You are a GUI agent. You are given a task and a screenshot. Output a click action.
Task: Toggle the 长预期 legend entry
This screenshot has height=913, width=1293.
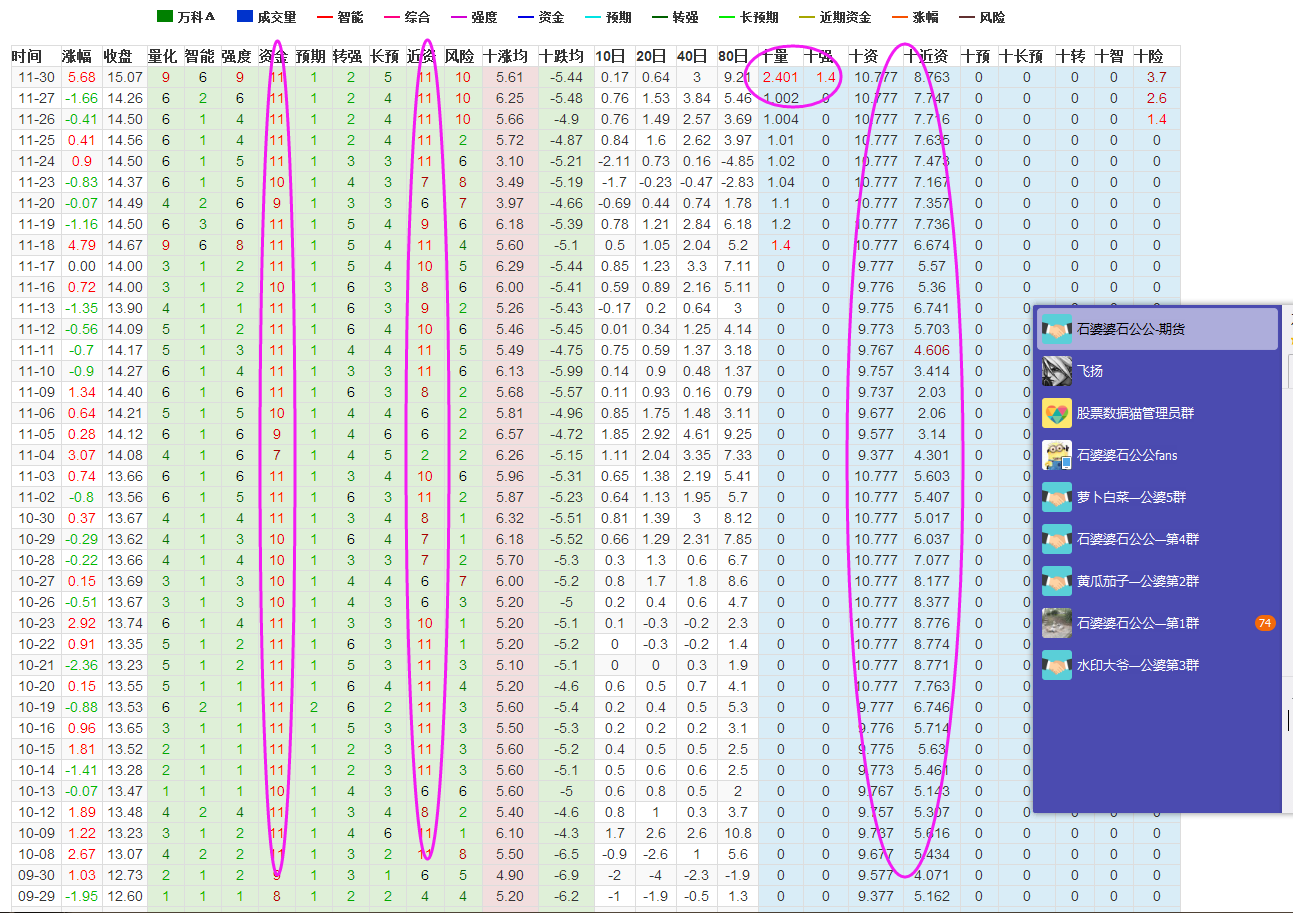[755, 17]
